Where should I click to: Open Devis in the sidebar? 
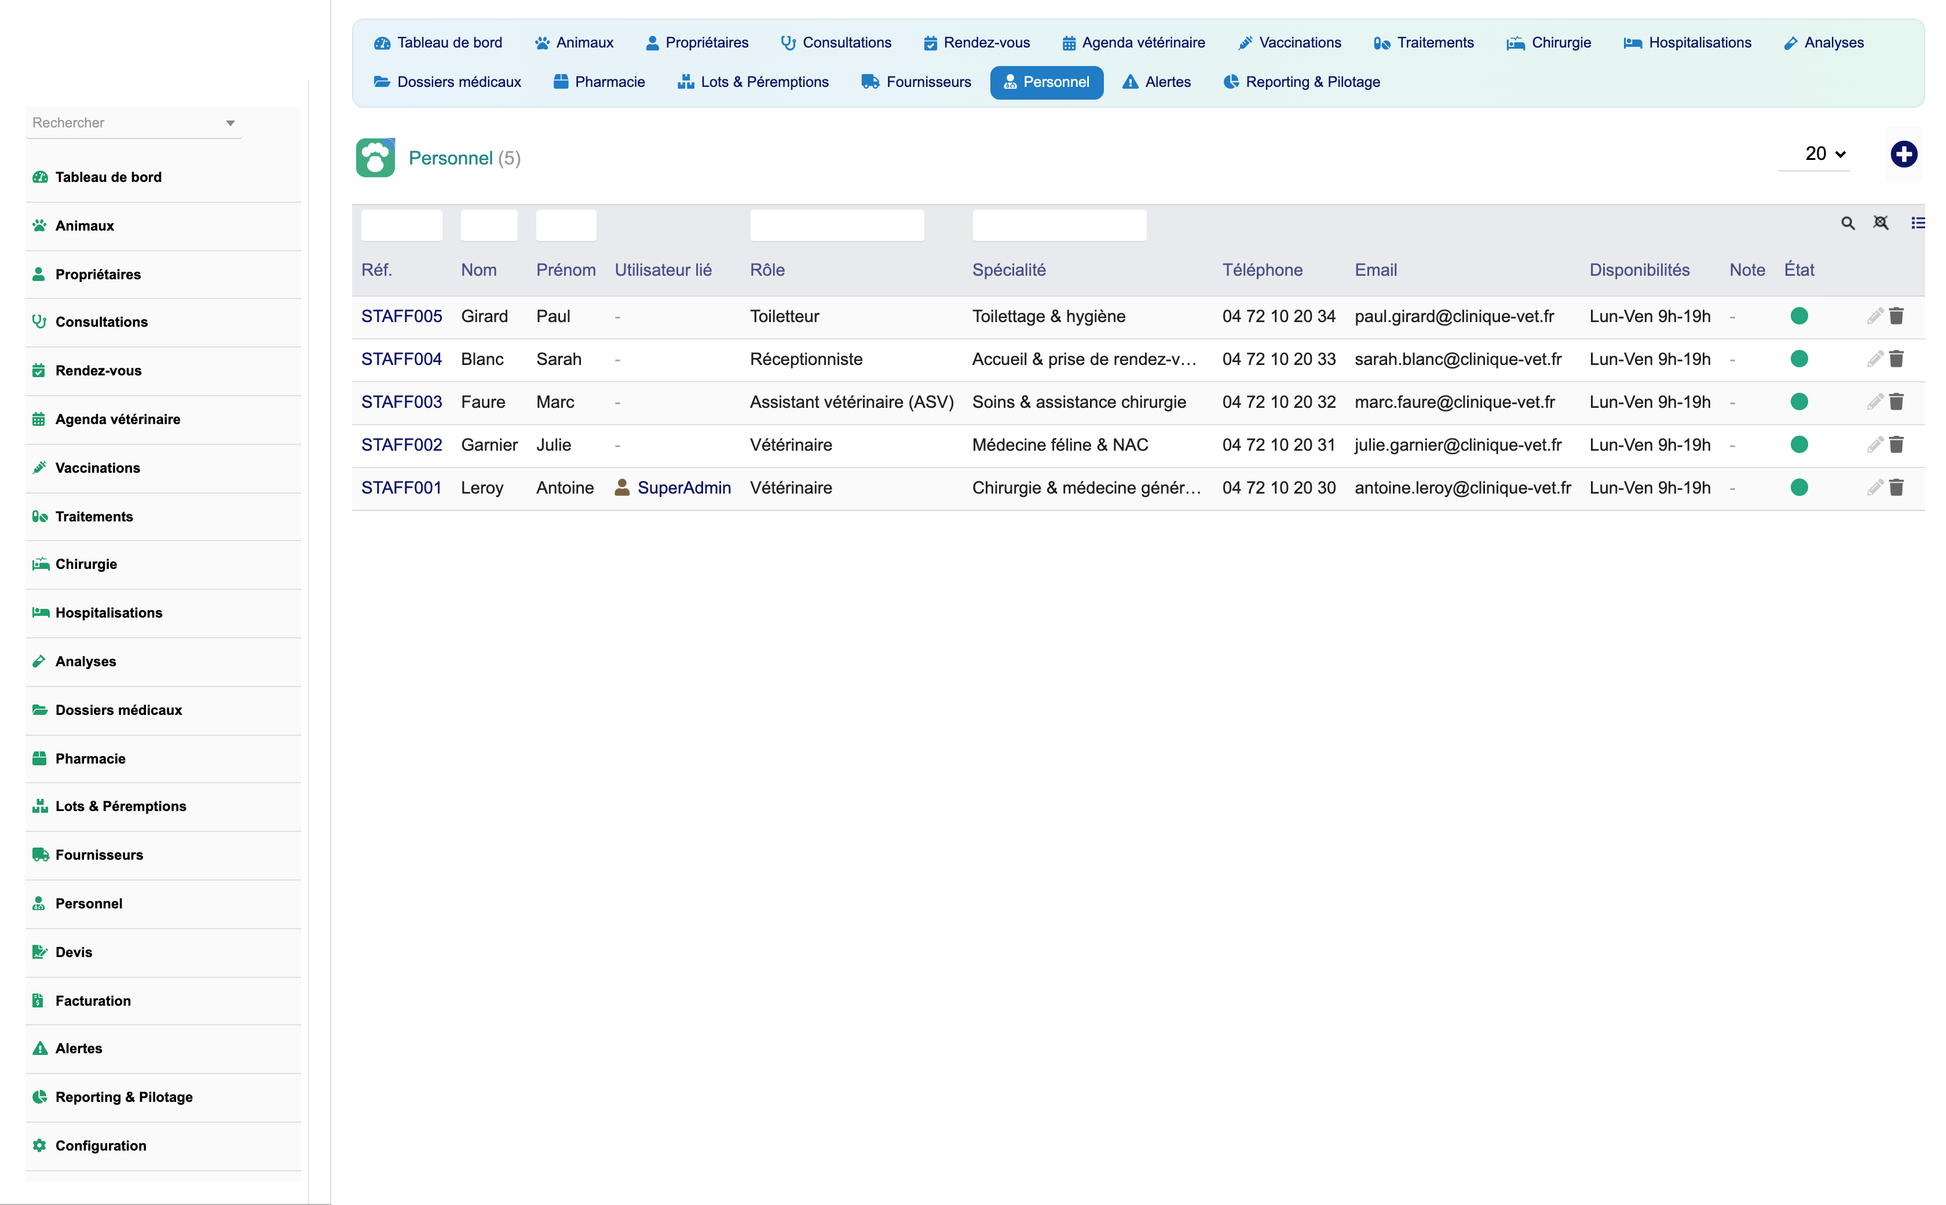point(73,952)
